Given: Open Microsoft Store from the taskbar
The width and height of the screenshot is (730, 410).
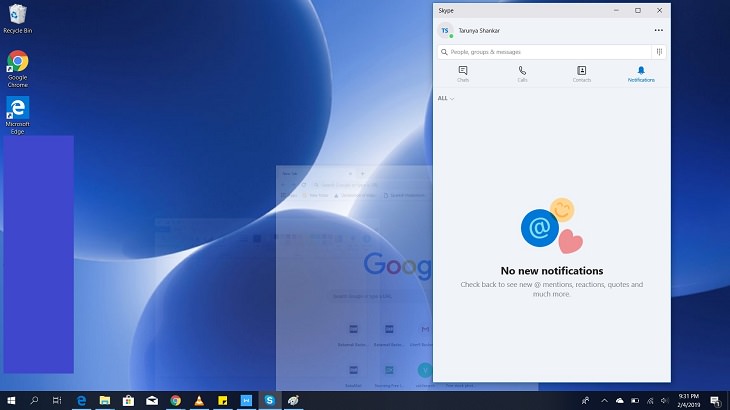Looking at the screenshot, I should [128, 400].
